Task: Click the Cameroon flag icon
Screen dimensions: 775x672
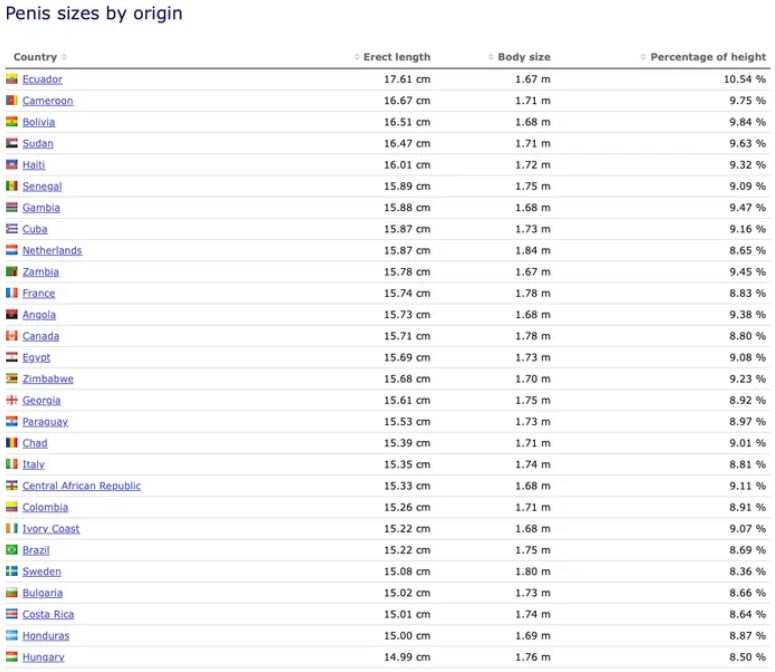Action: click(12, 100)
